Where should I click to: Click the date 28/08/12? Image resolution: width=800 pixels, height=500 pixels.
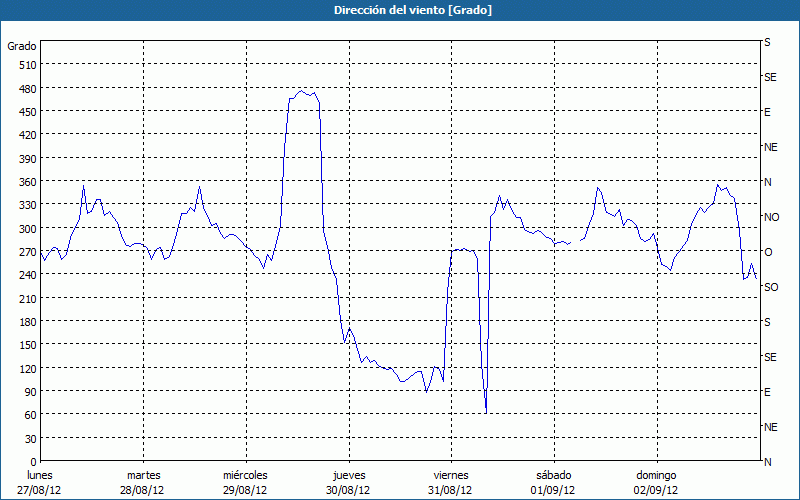click(x=142, y=490)
